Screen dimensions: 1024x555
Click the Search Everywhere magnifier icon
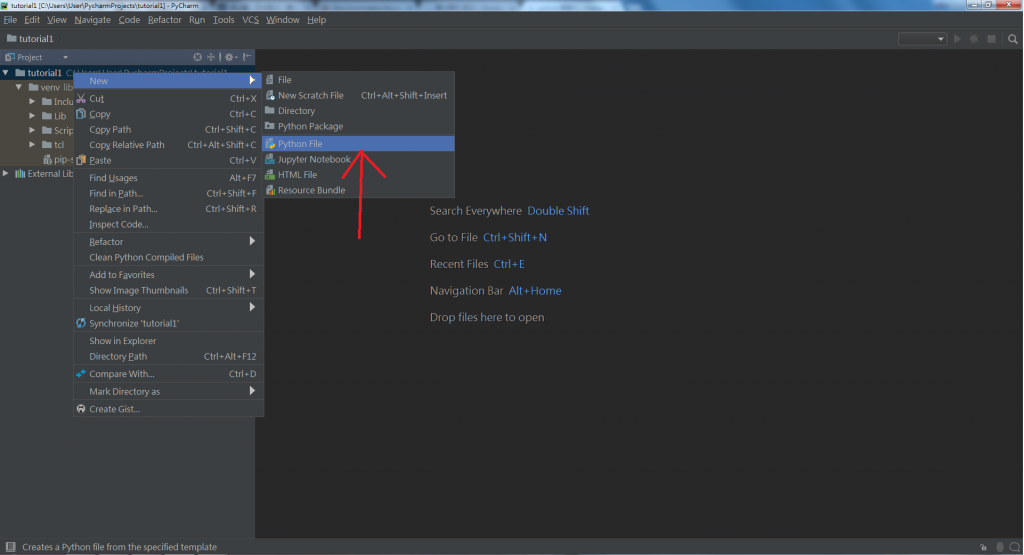click(1013, 39)
